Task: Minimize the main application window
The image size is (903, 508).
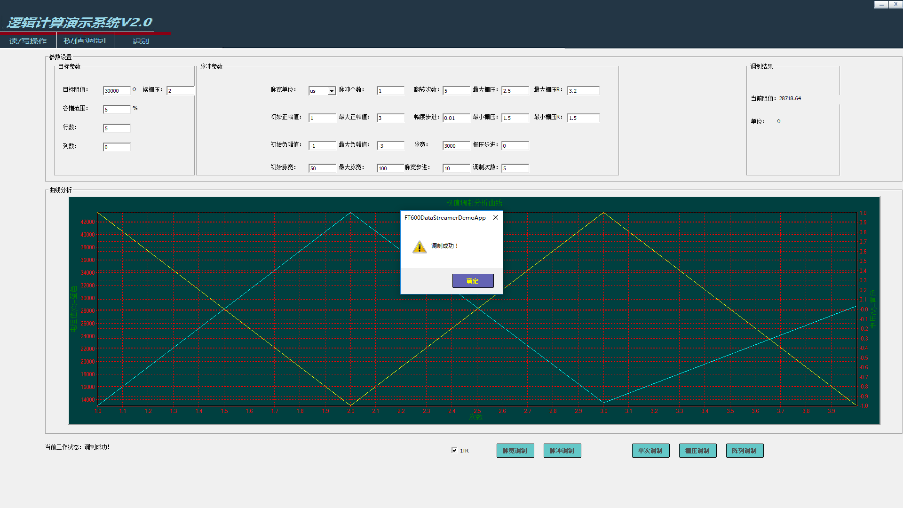Action: [x=881, y=5]
